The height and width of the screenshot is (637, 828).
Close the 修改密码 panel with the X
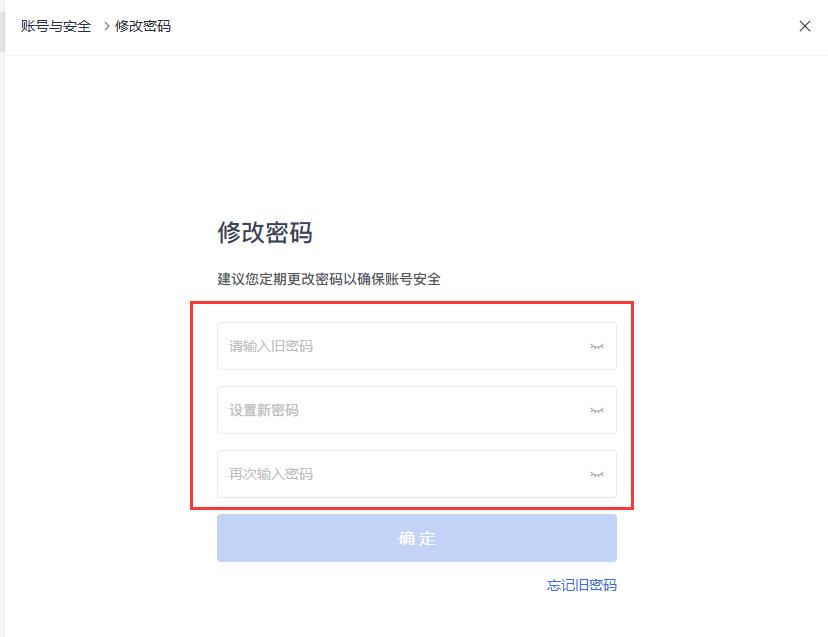tap(805, 27)
